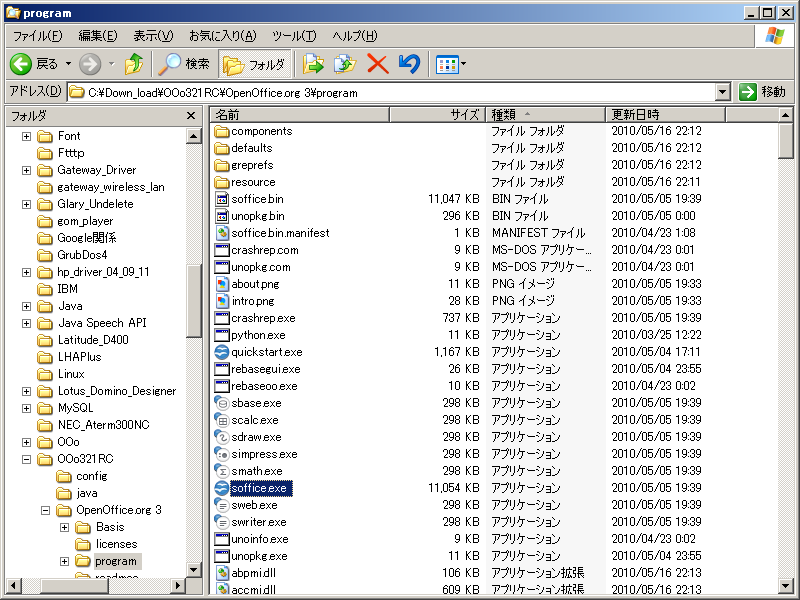
Task: Select the scalc.exe icon
Action: click(221, 420)
